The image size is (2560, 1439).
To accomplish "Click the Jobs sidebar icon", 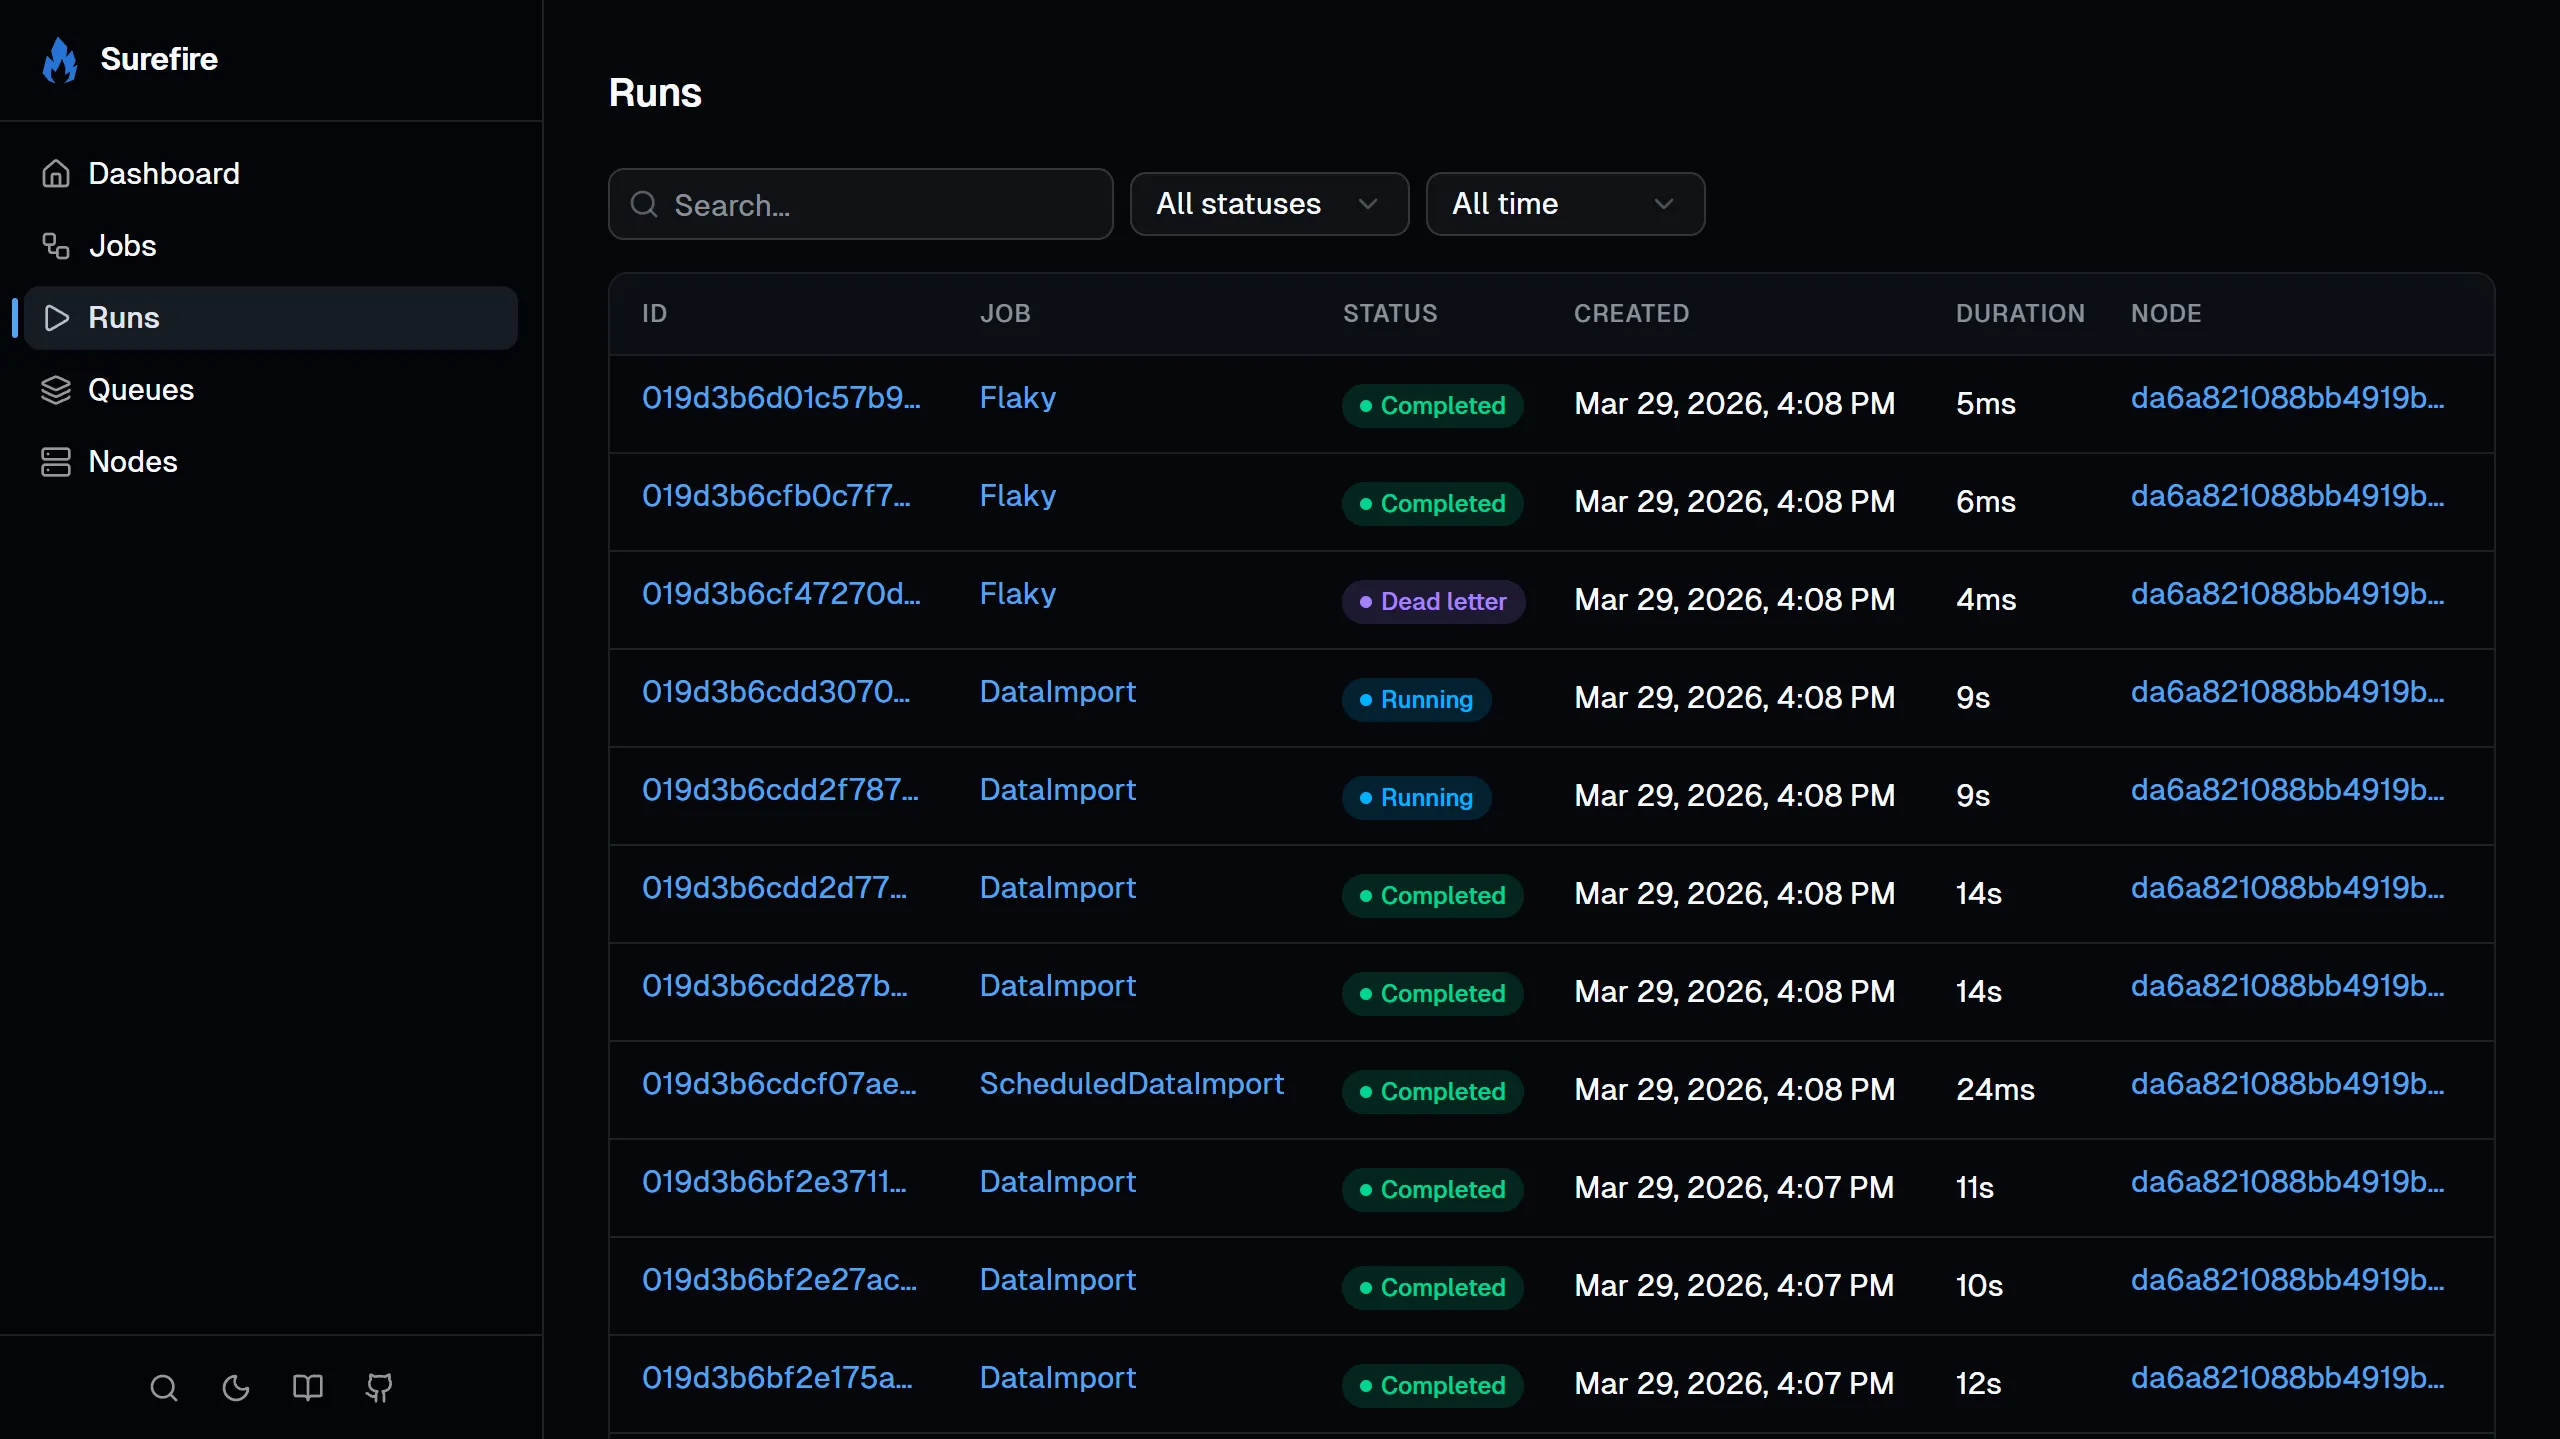I will point(56,246).
